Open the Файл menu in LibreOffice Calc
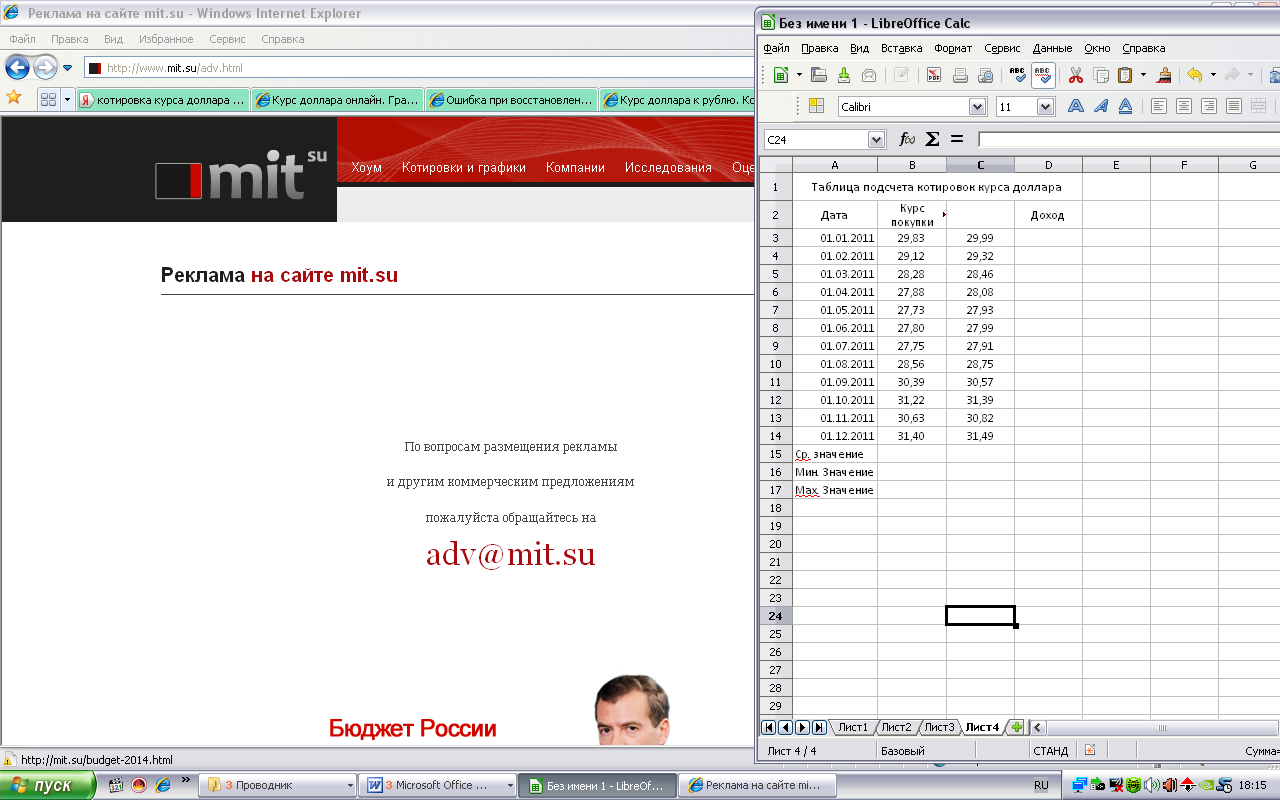Image resolution: width=1280 pixels, height=800 pixels. click(776, 48)
